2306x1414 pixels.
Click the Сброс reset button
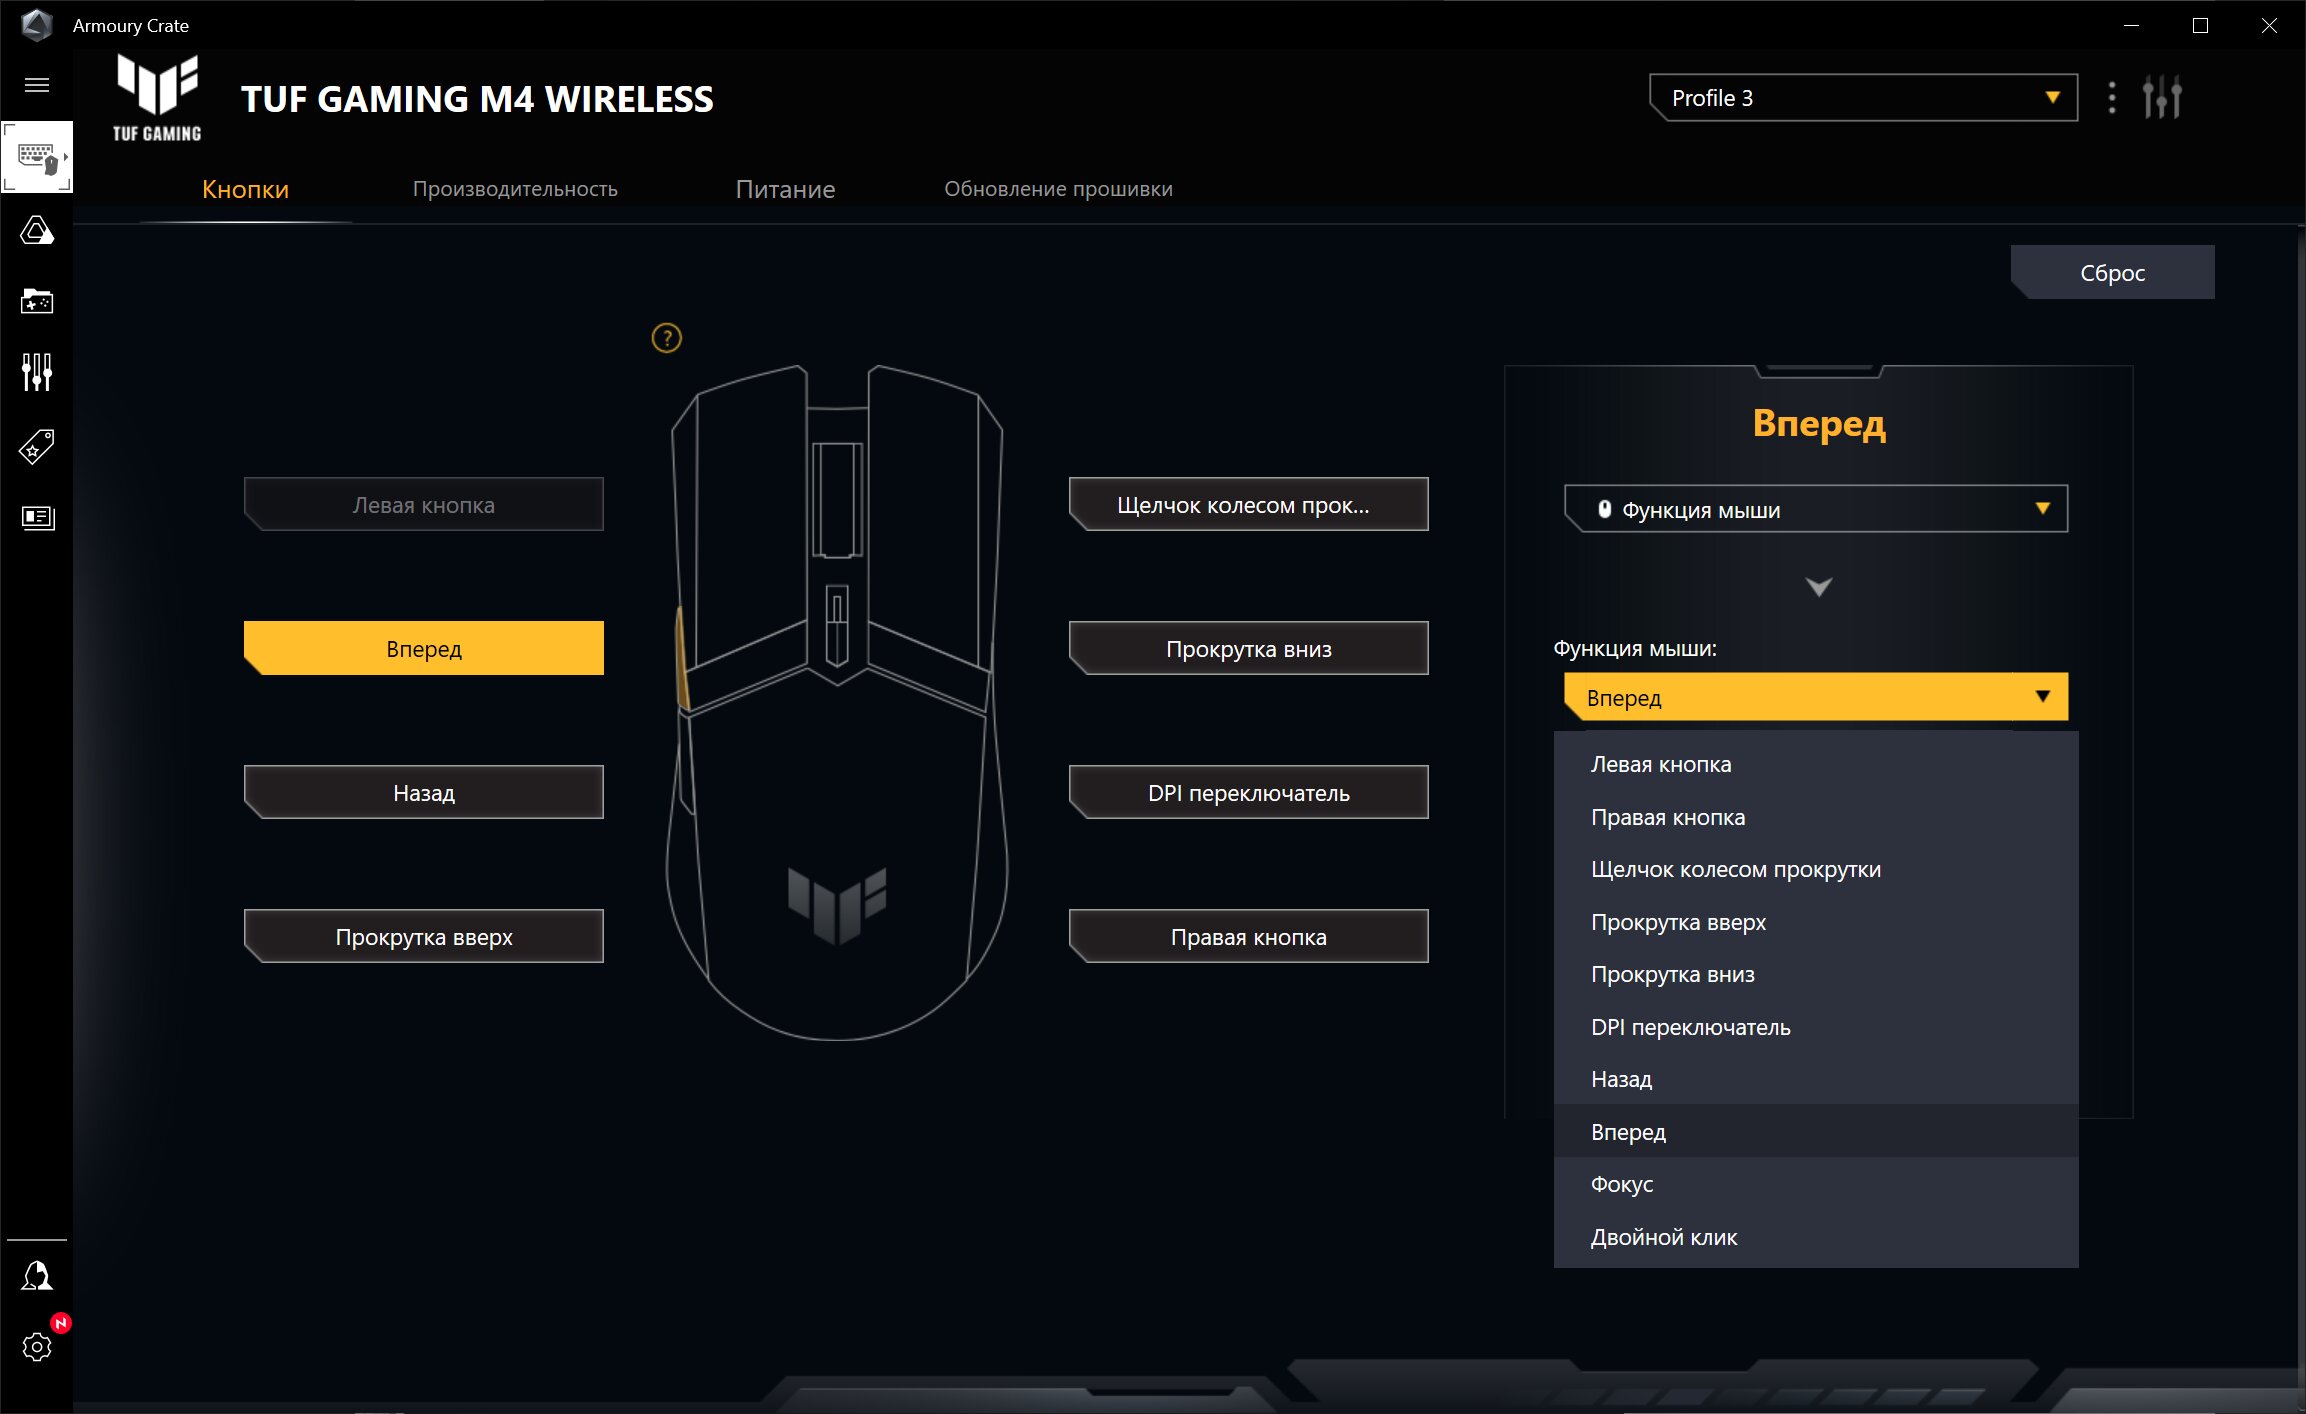(2112, 272)
